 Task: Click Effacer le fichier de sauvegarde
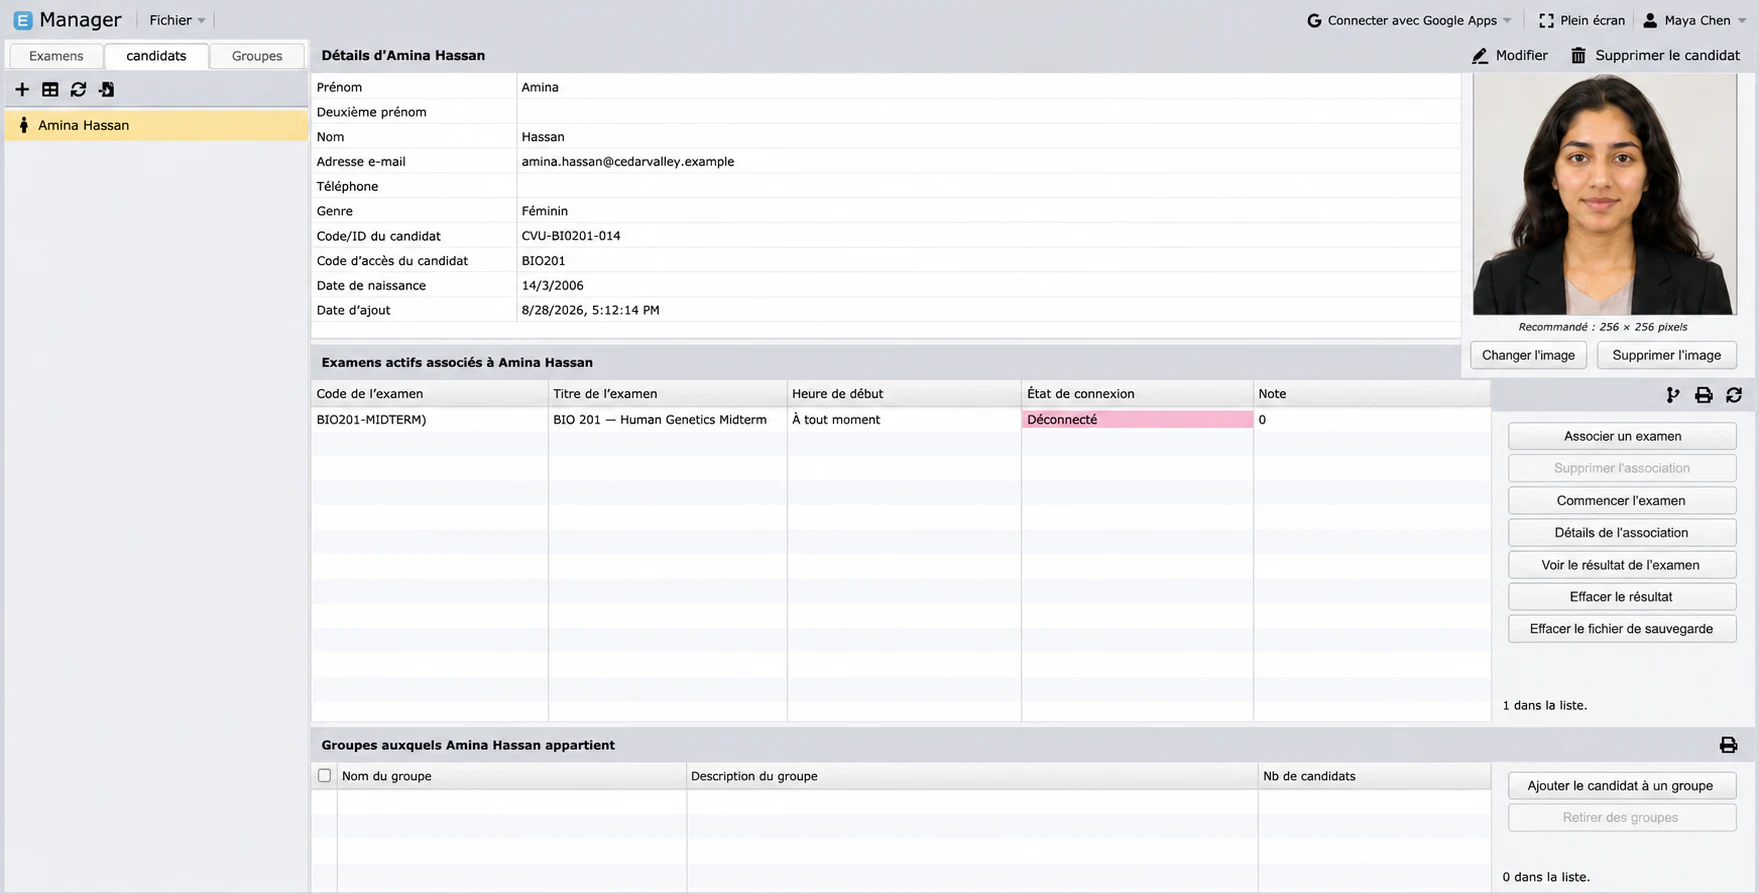pos(1622,629)
